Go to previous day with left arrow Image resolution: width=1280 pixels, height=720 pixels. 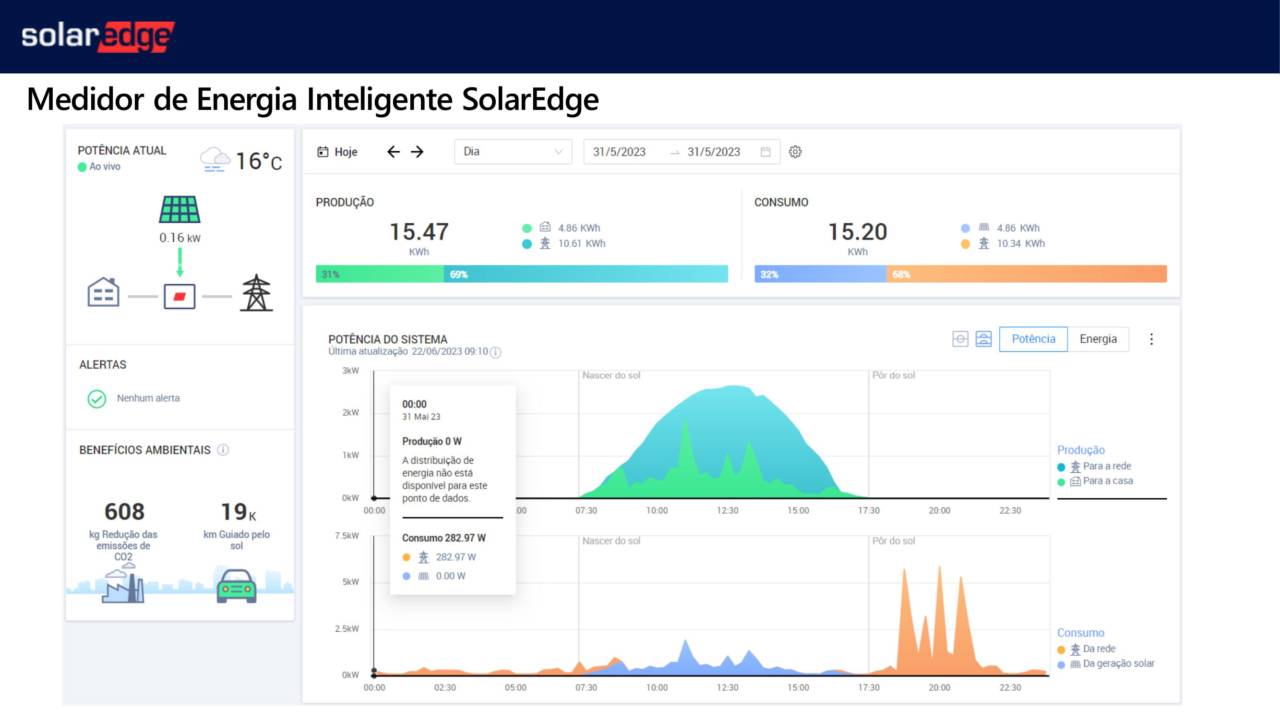[393, 152]
